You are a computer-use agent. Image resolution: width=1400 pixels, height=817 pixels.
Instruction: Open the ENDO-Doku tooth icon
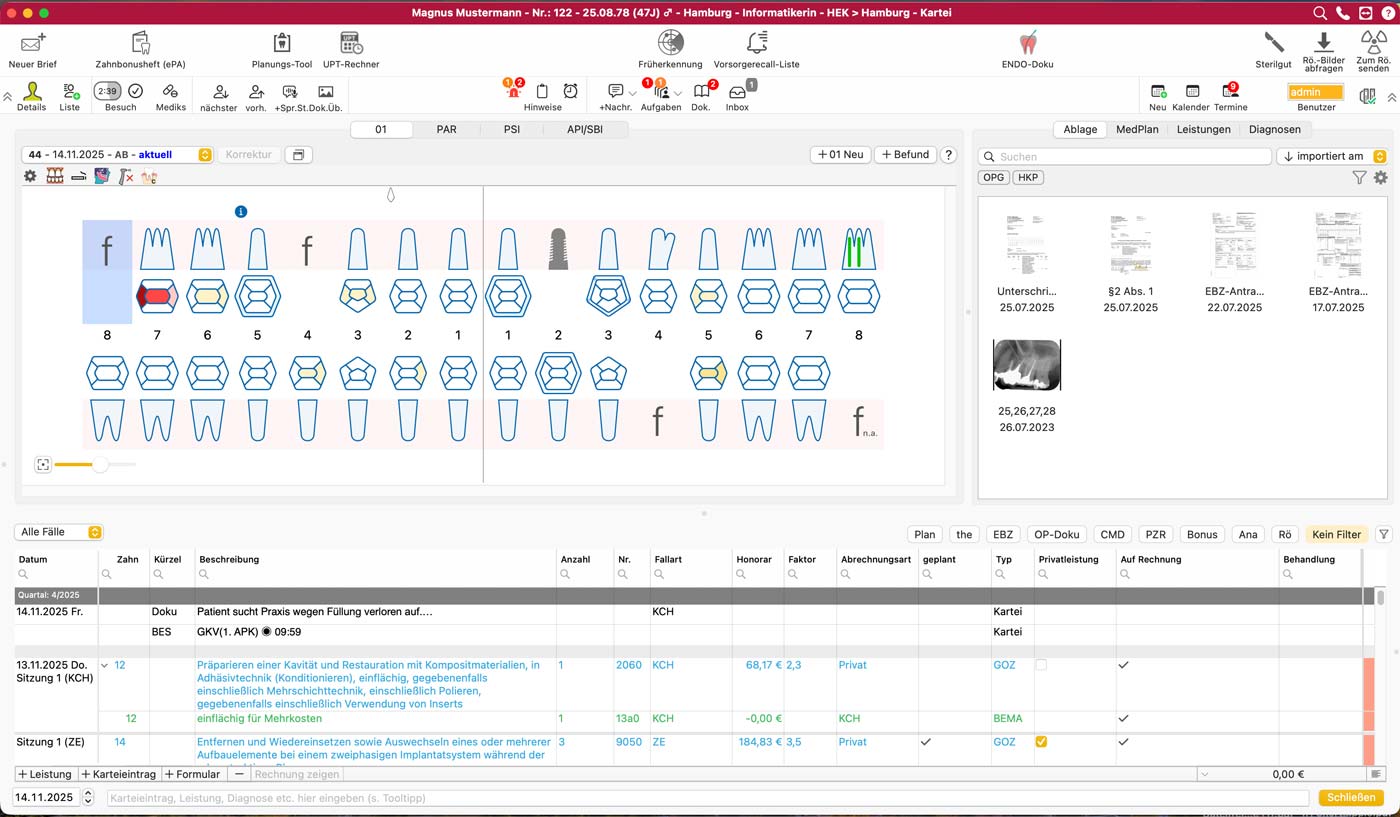(x=1027, y=43)
